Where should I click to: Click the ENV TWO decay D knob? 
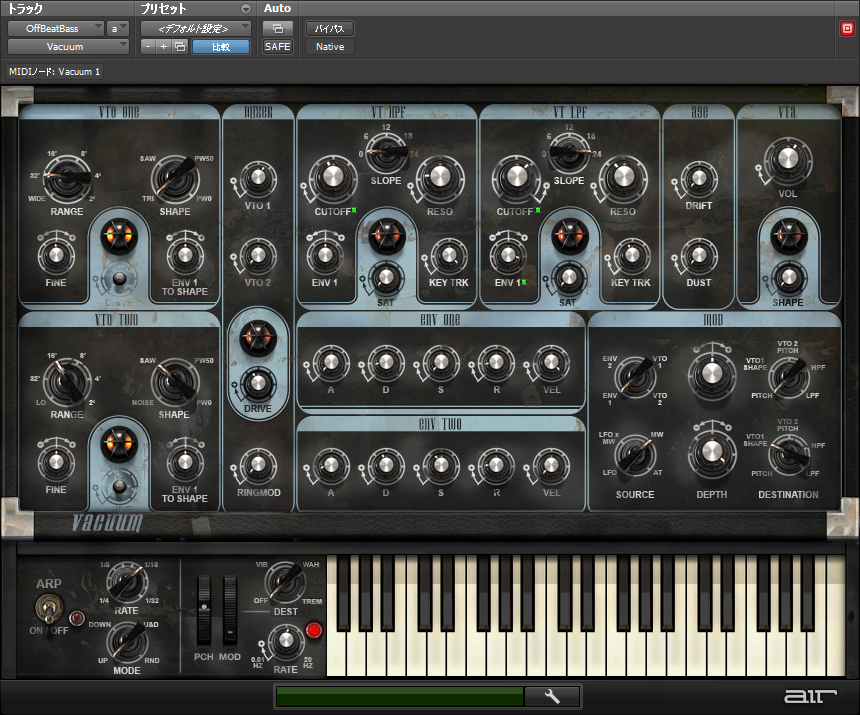pos(386,466)
